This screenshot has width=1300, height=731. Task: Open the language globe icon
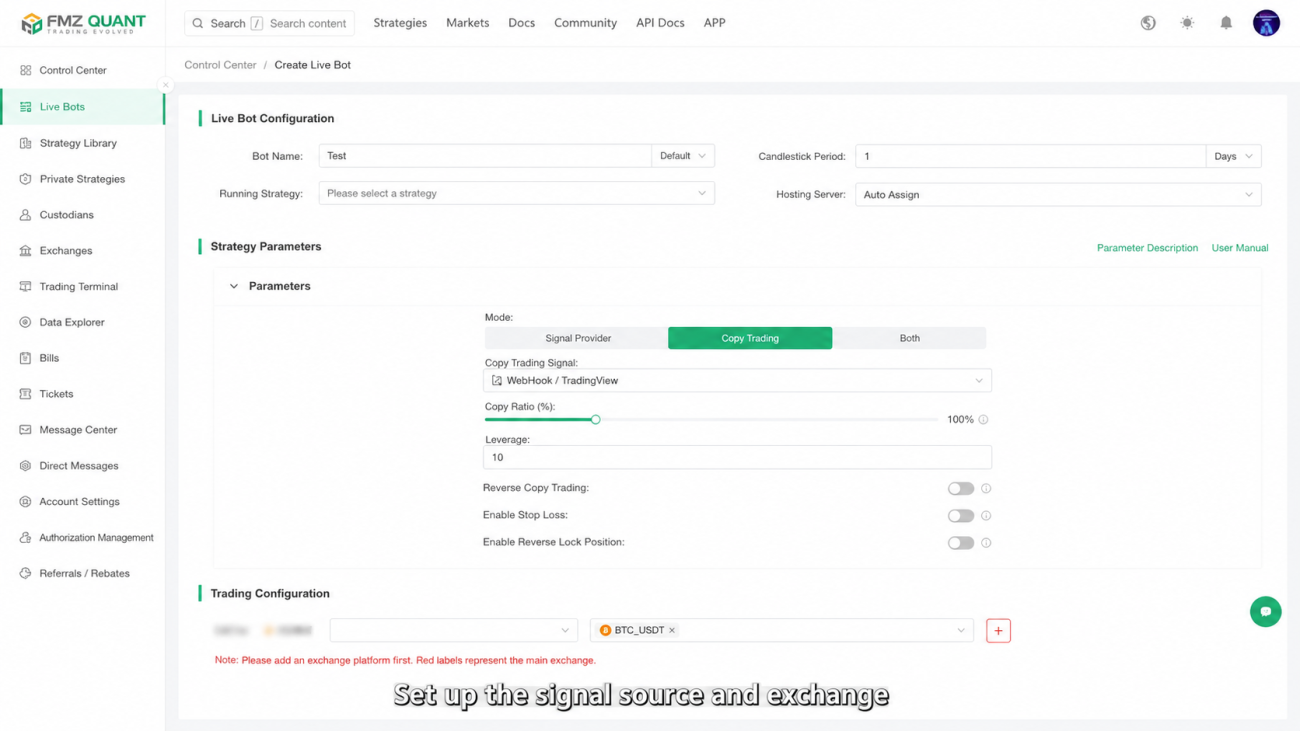pyautogui.click(x=1148, y=23)
